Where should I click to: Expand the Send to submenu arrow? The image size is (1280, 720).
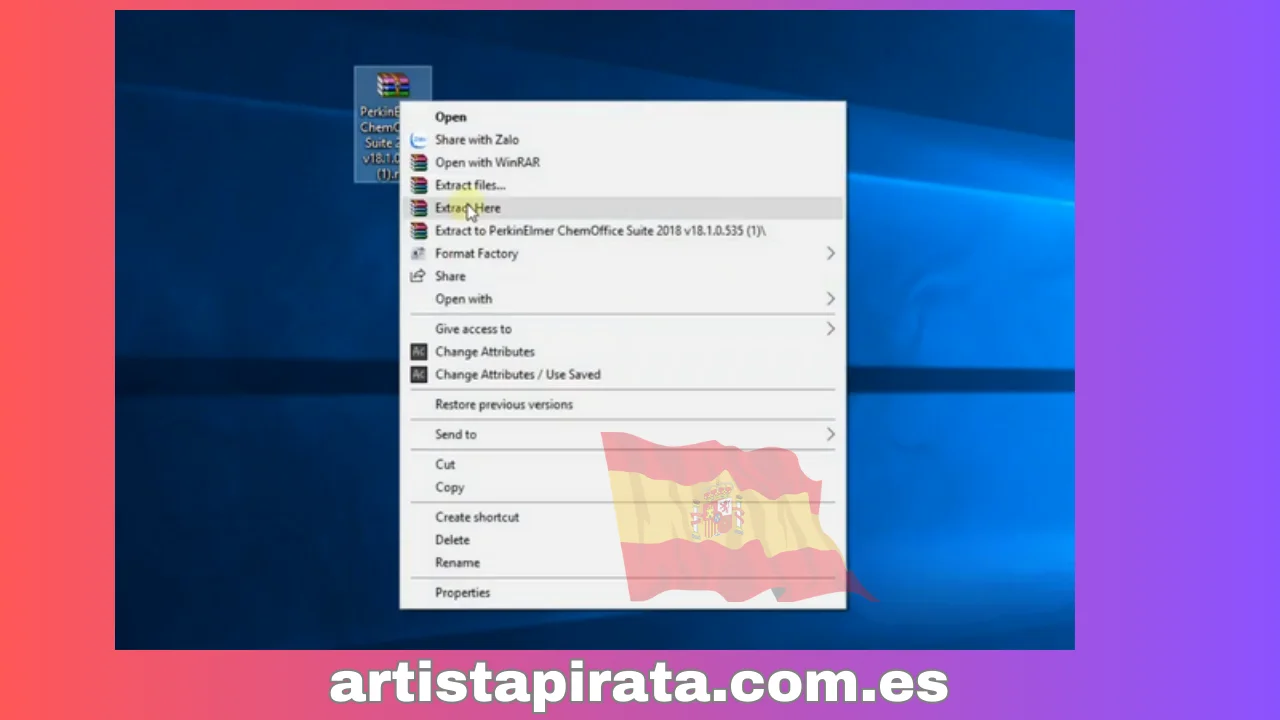(830, 435)
